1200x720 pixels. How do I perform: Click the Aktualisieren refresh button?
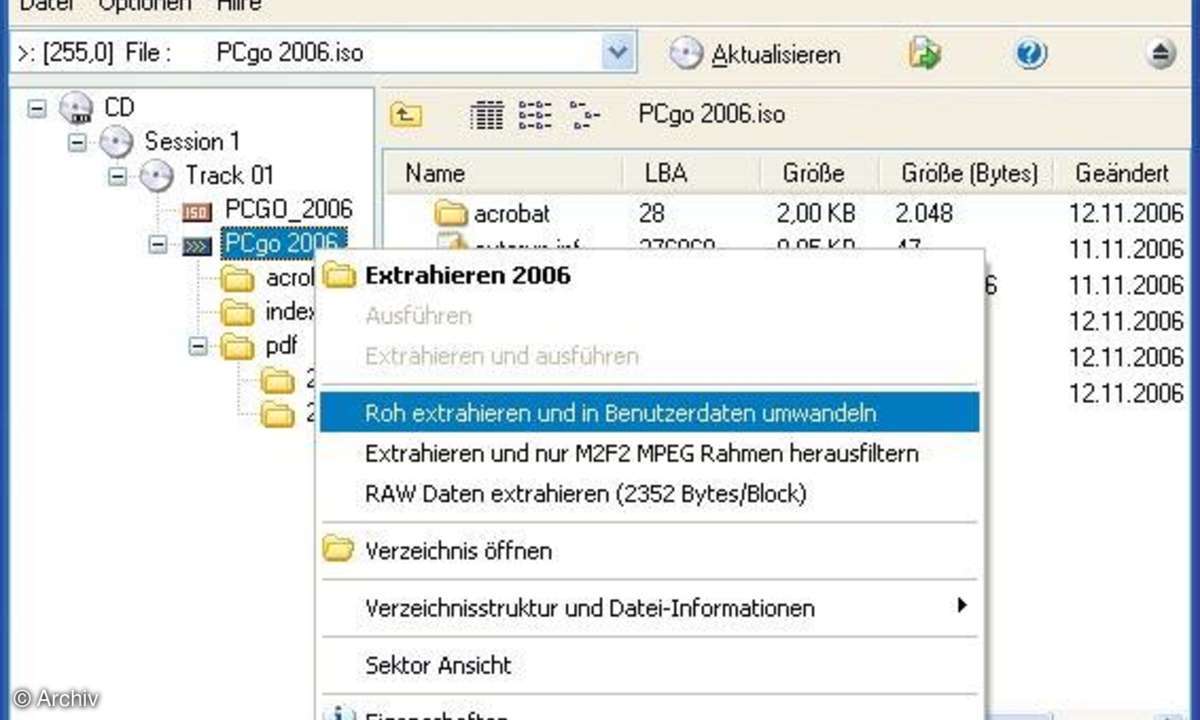coord(755,54)
